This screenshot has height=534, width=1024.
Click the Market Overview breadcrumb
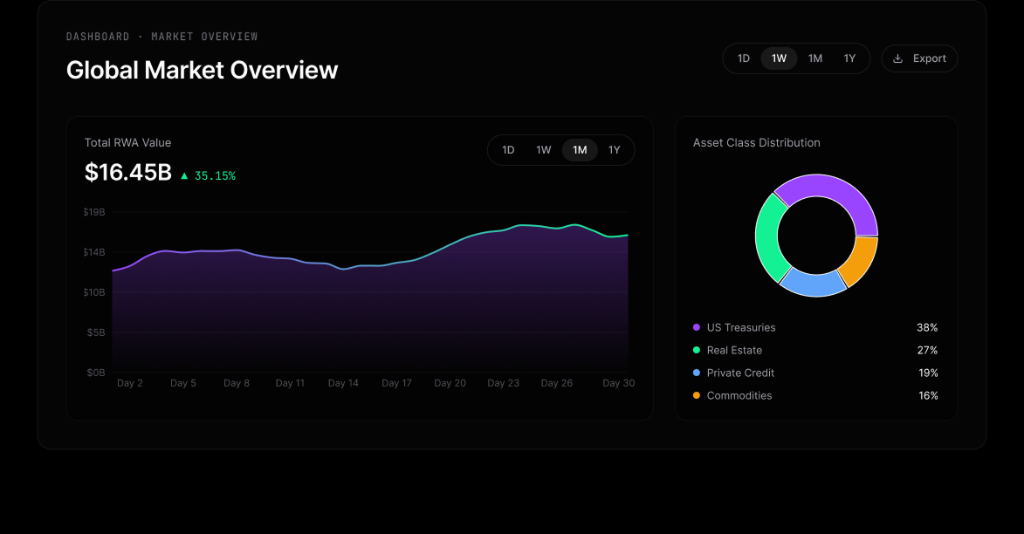click(x=204, y=37)
